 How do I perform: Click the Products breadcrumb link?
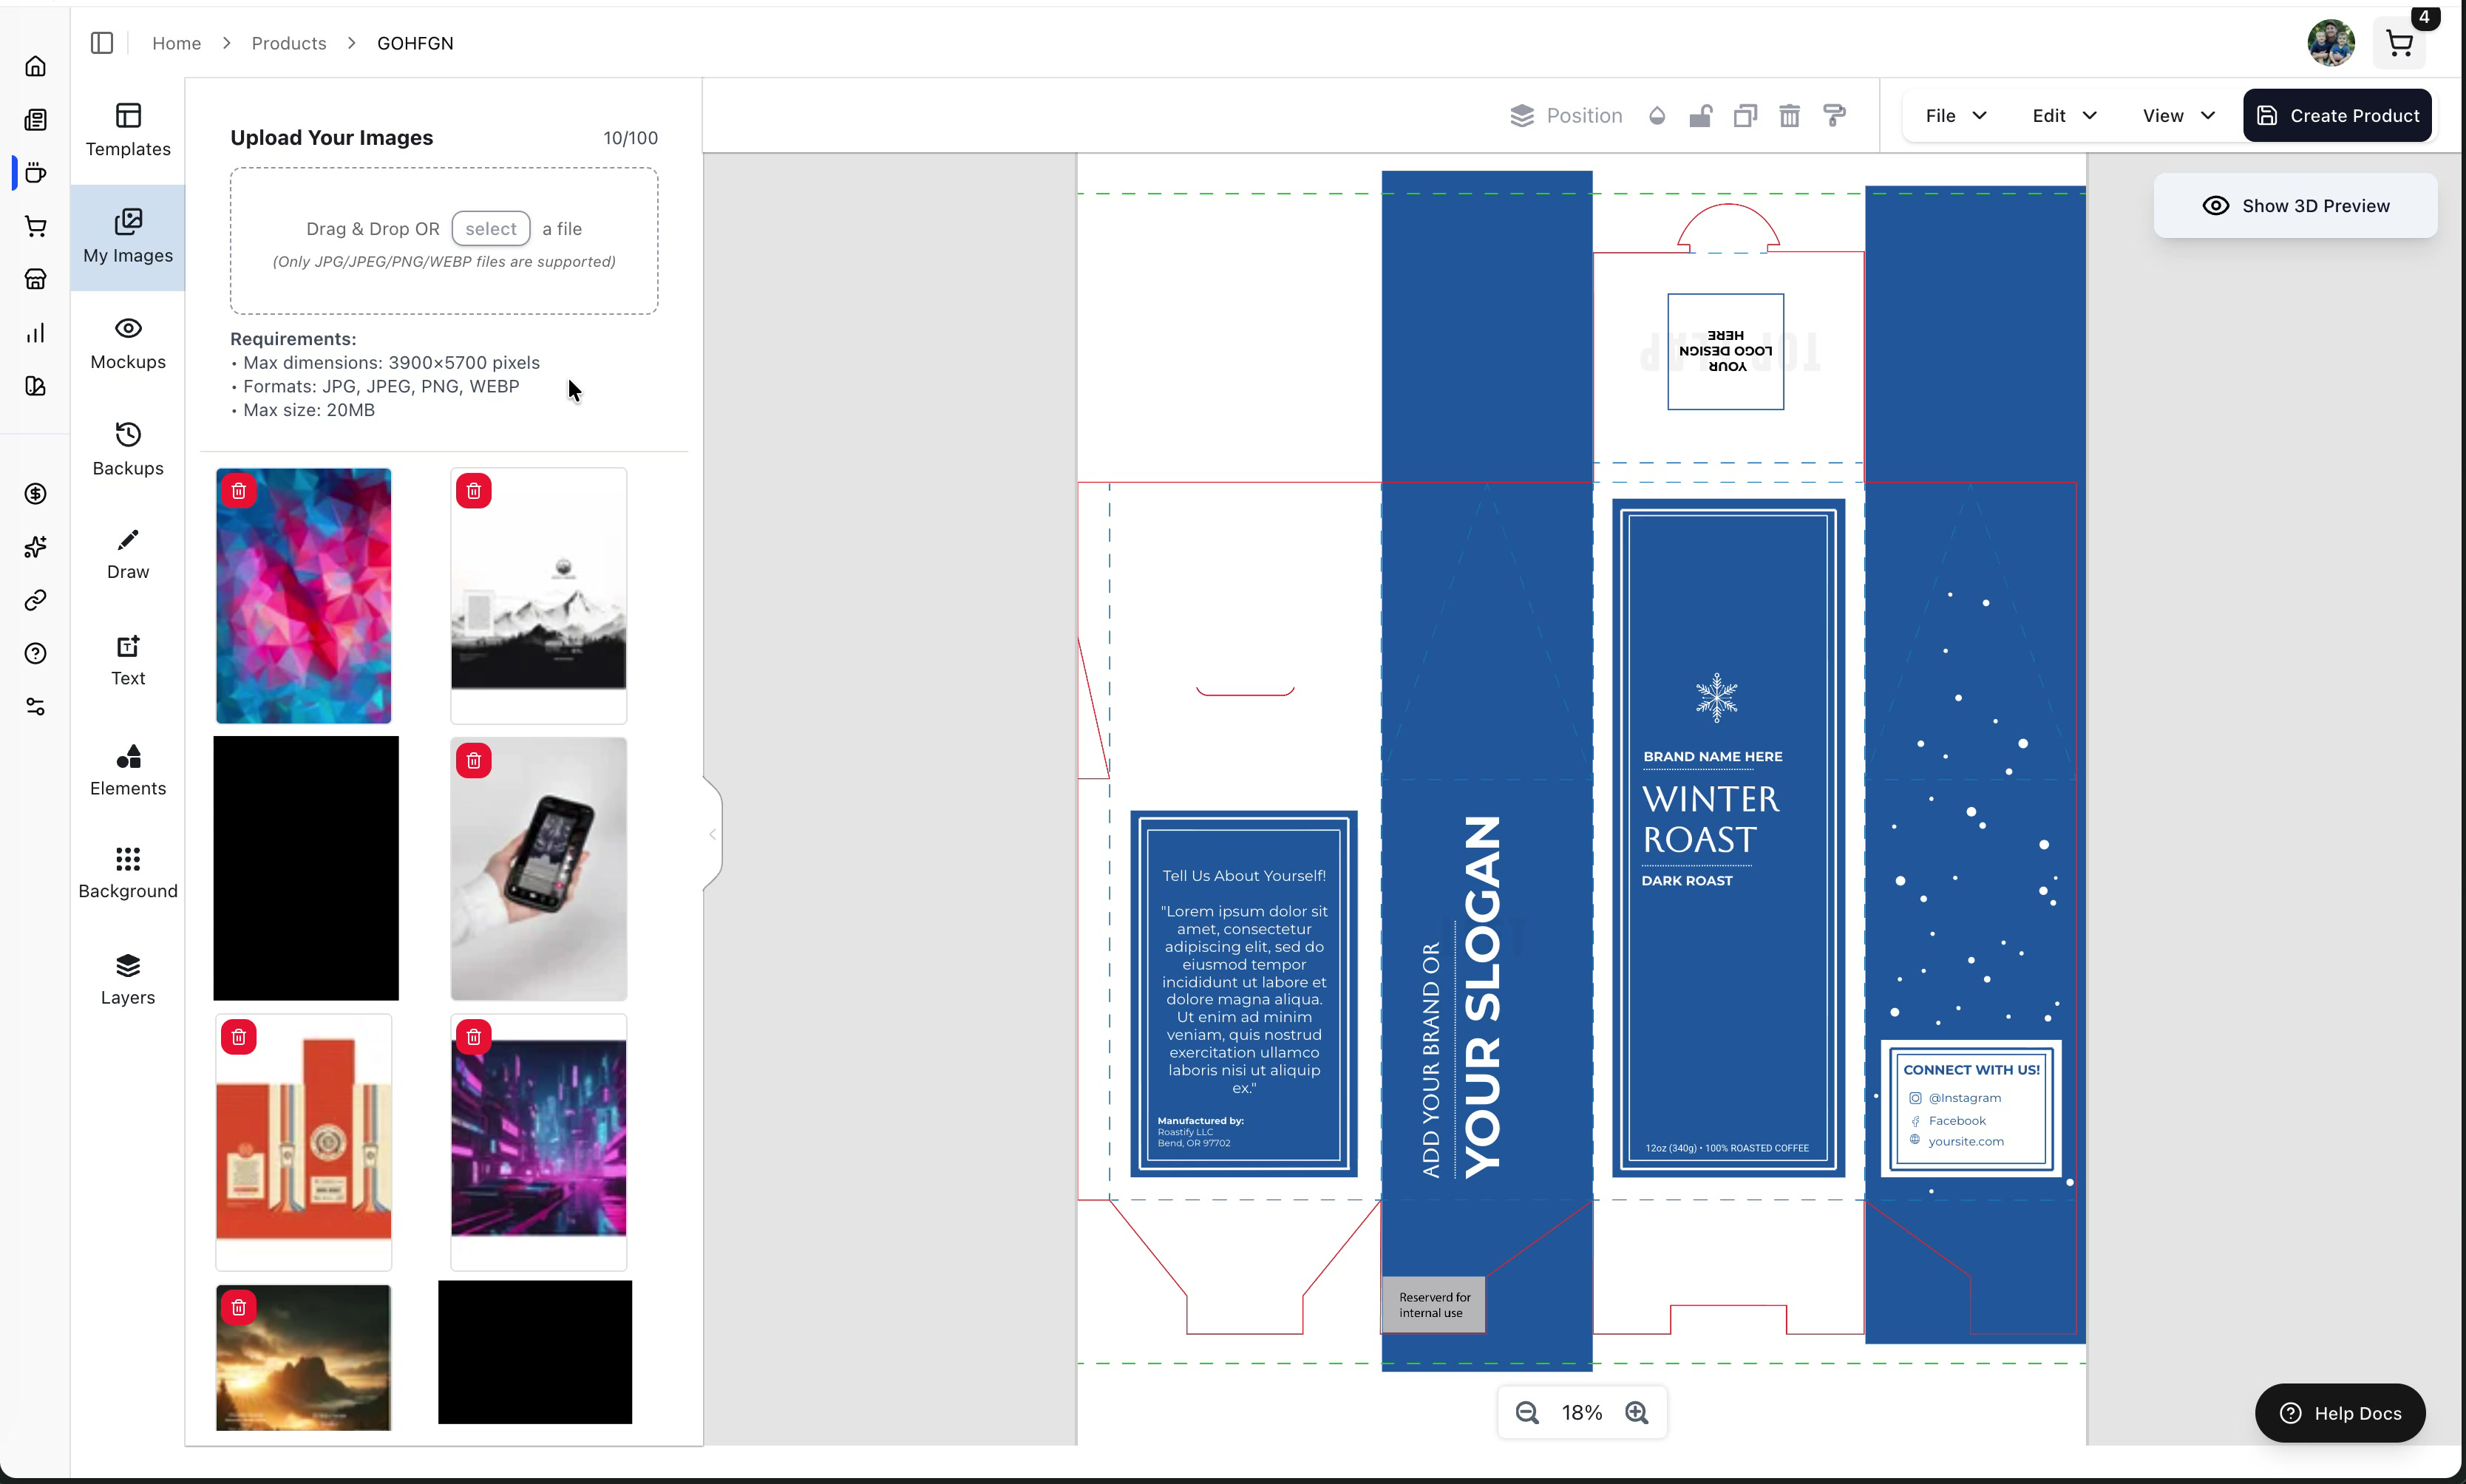click(x=289, y=43)
